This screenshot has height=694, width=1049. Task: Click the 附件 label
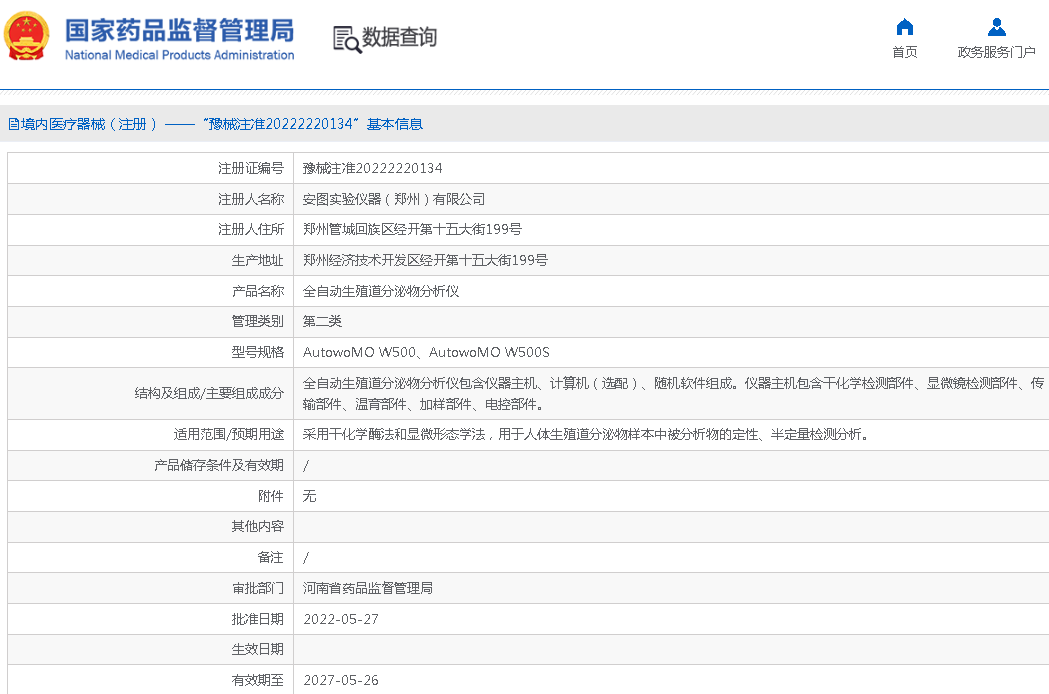pos(270,496)
